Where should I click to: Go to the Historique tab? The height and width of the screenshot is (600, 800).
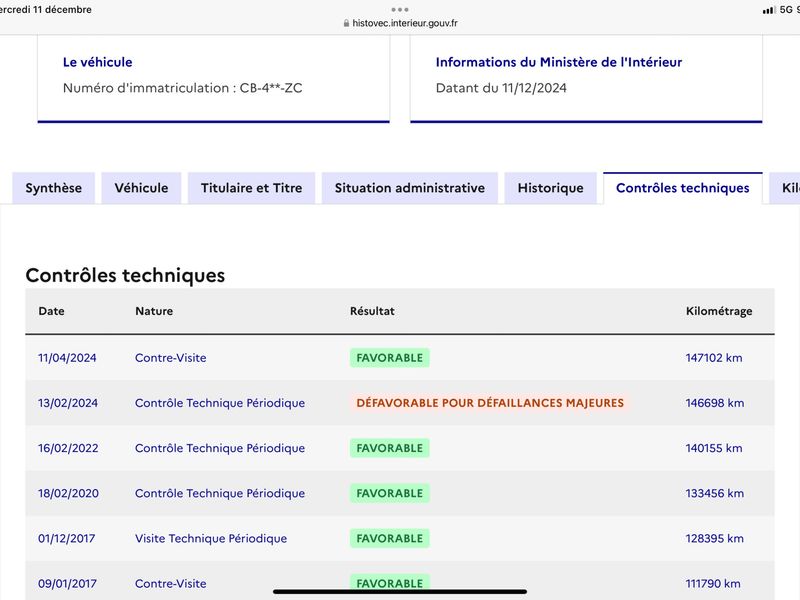551,188
